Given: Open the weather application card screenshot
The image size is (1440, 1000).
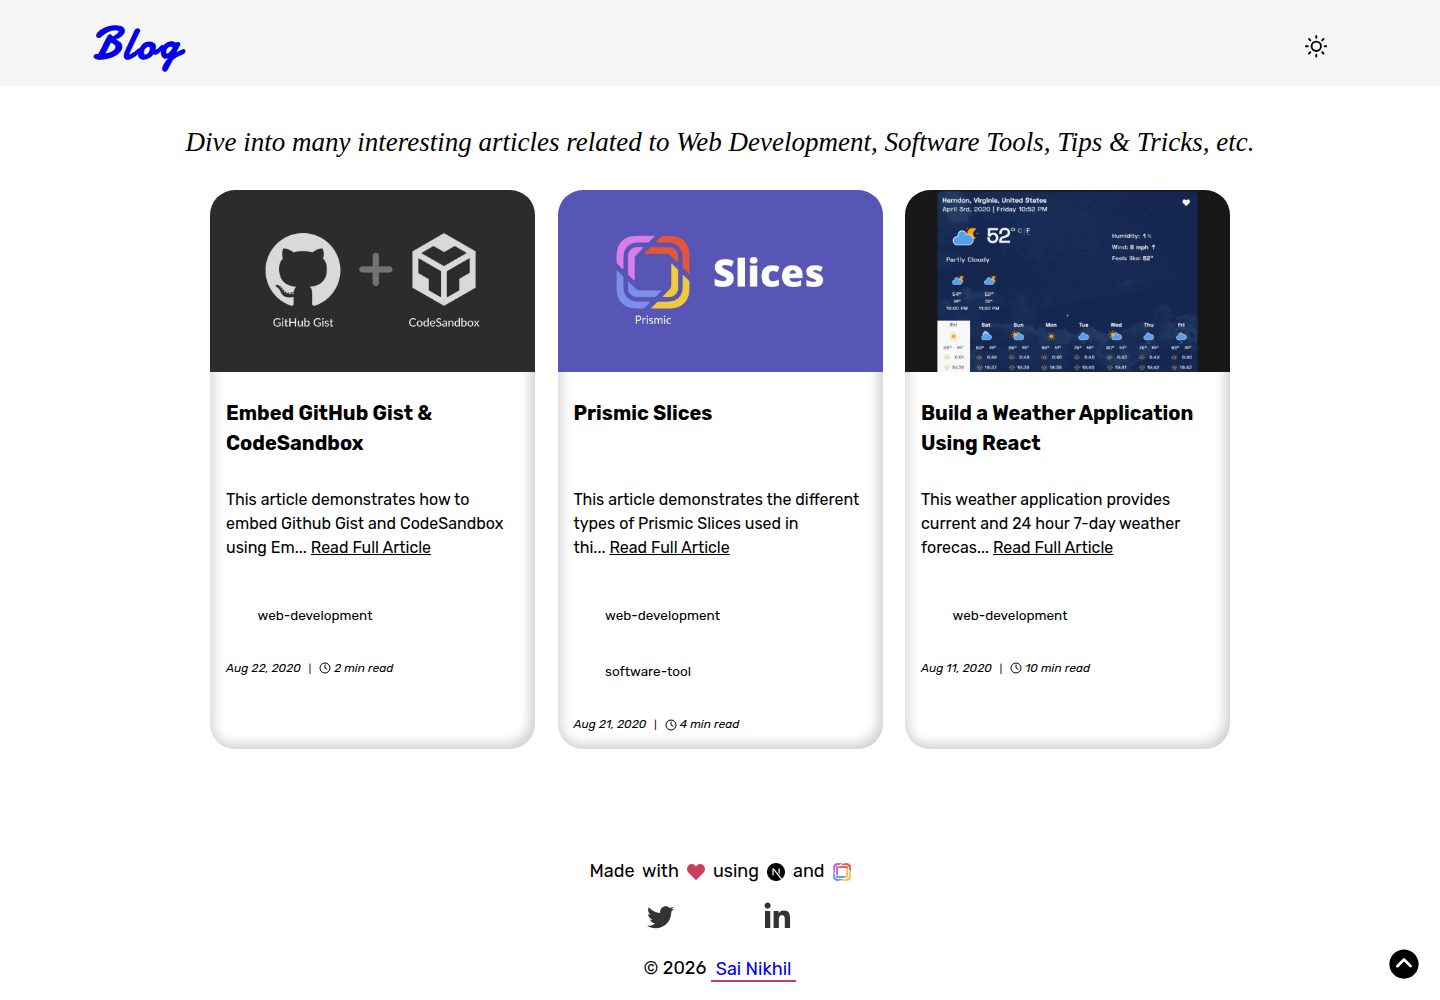Looking at the screenshot, I should point(1067,281).
